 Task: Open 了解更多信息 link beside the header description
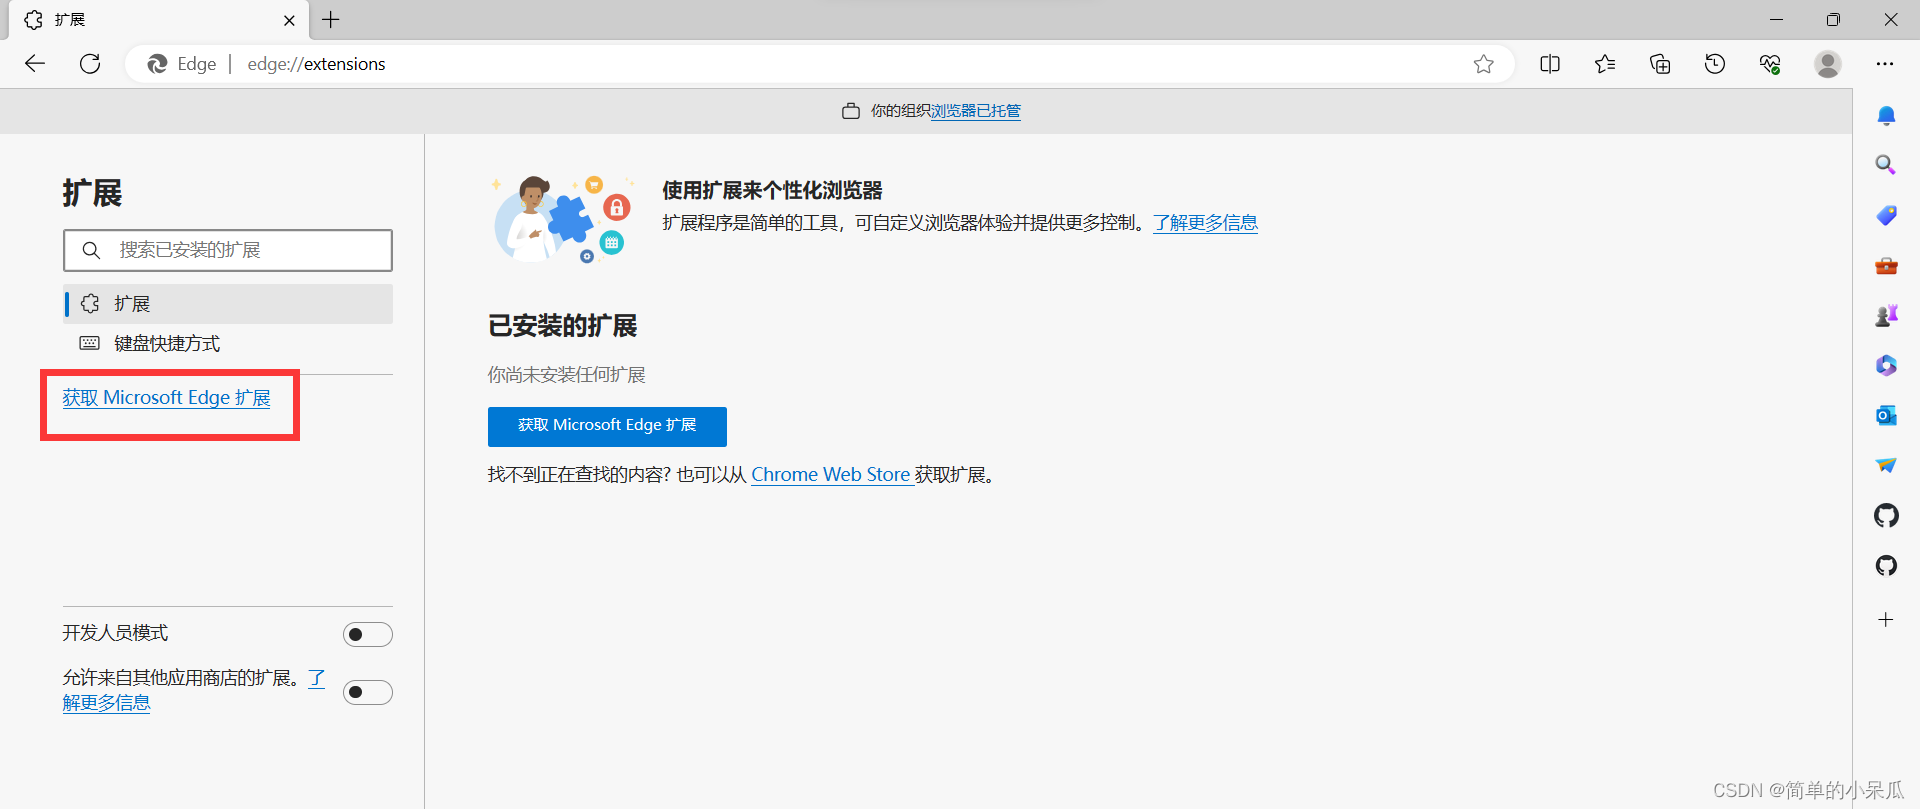1205,223
